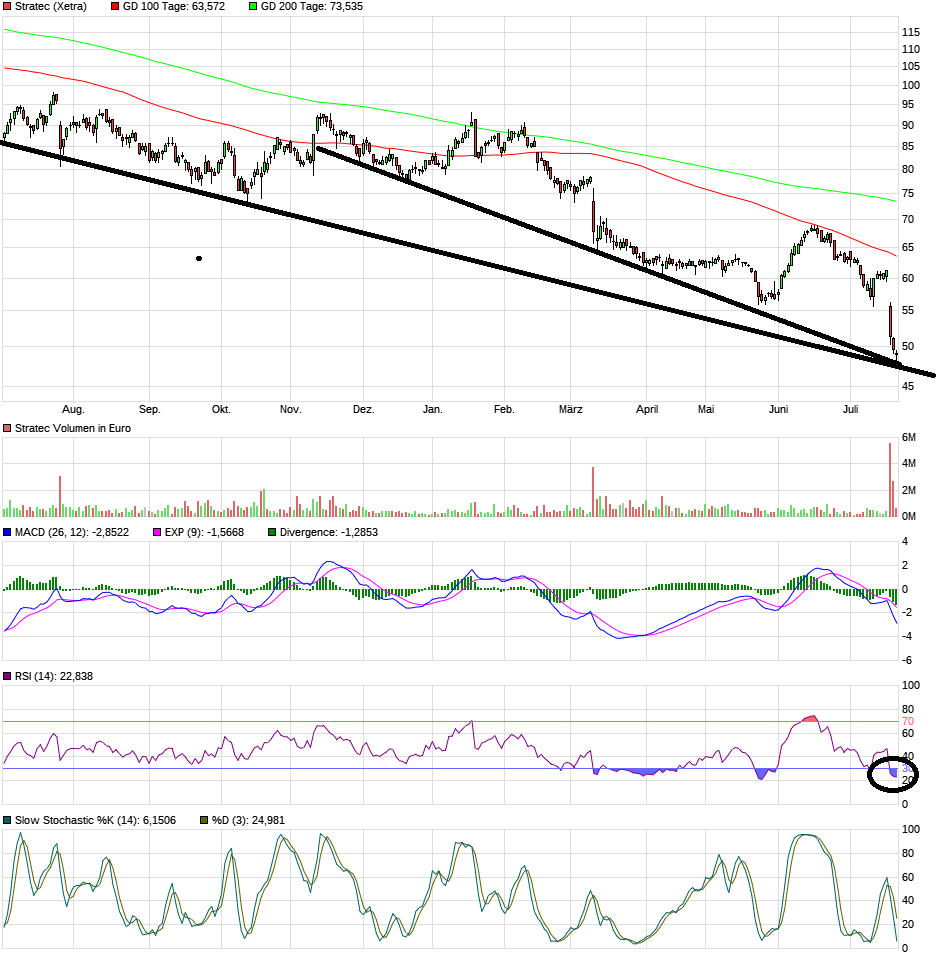Click the 'Sep.' month axis label

pyautogui.click(x=150, y=410)
